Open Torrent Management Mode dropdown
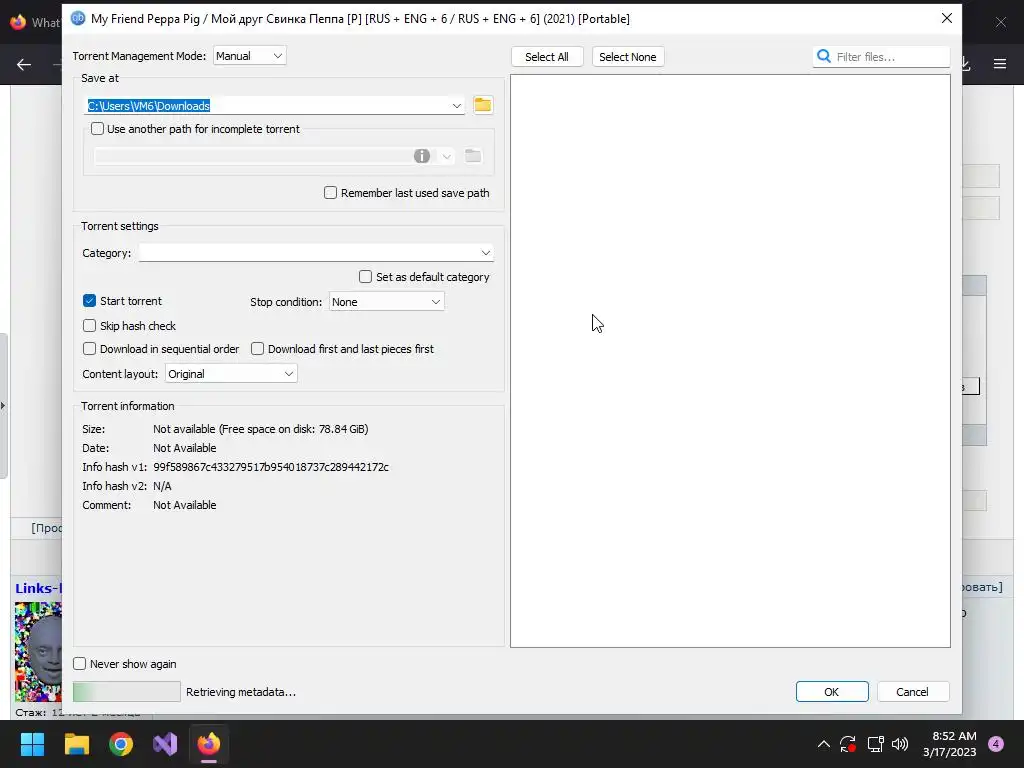 click(249, 56)
